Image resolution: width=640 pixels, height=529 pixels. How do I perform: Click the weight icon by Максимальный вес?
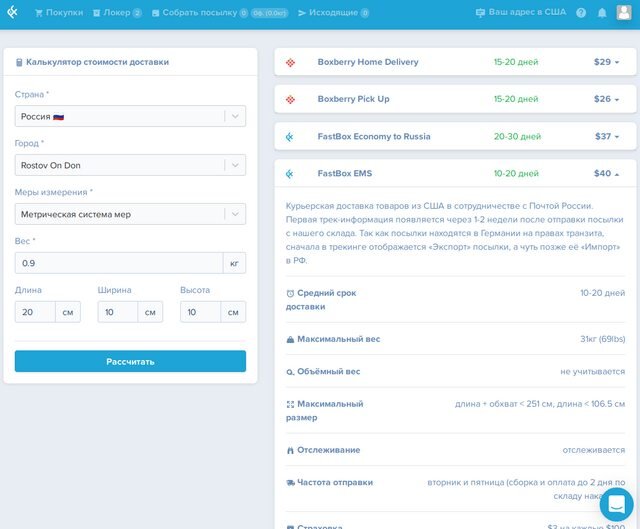tap(290, 339)
